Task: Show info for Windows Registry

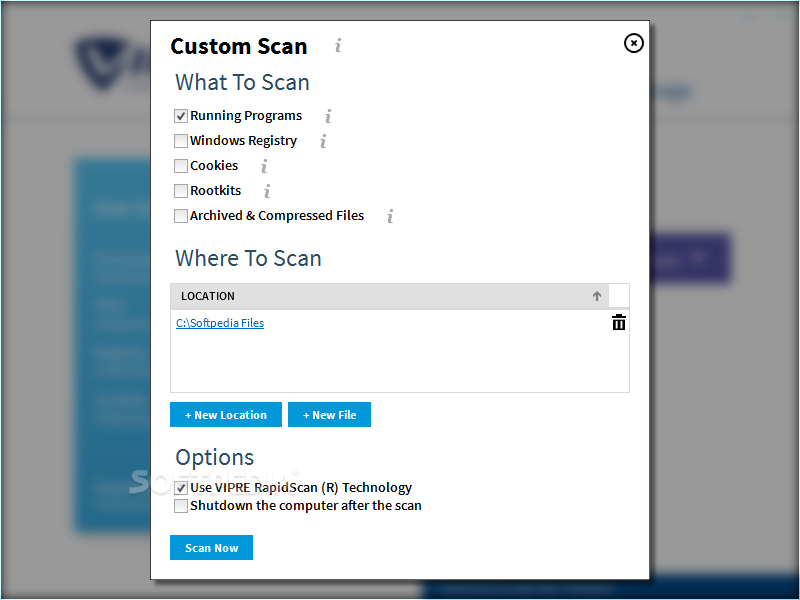Action: point(323,141)
